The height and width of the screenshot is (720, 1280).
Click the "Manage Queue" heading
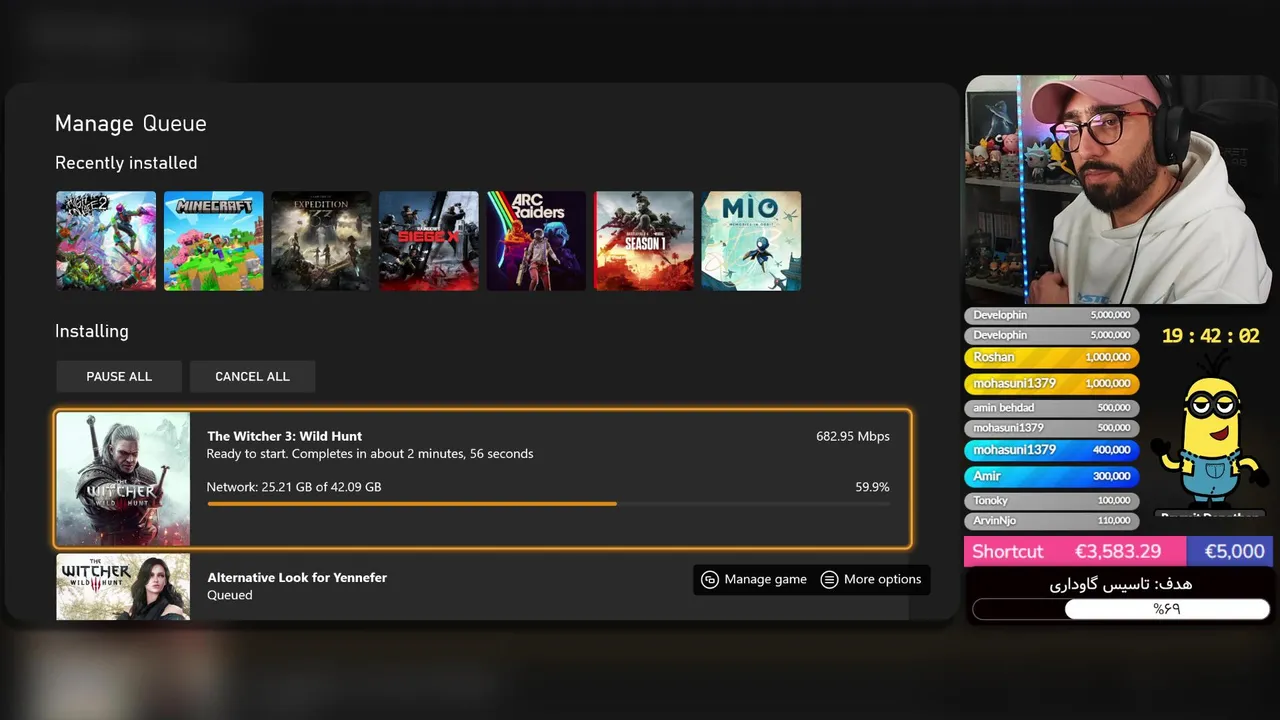click(x=131, y=124)
